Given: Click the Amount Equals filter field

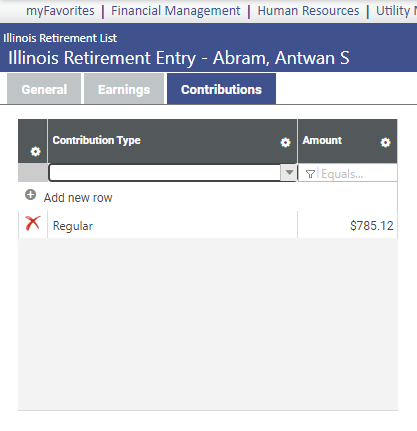Looking at the screenshot, I should 357,174.
